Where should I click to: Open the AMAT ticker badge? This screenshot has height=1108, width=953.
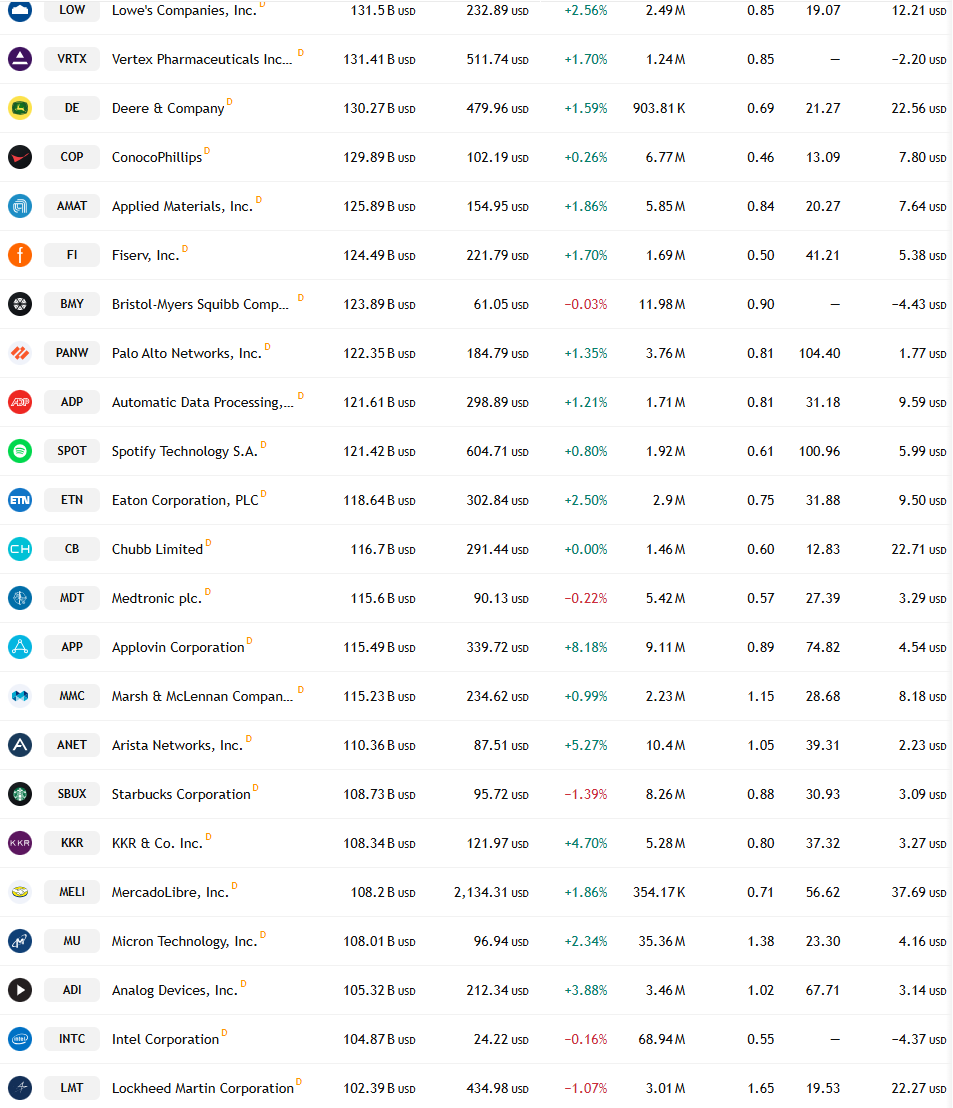click(72, 206)
